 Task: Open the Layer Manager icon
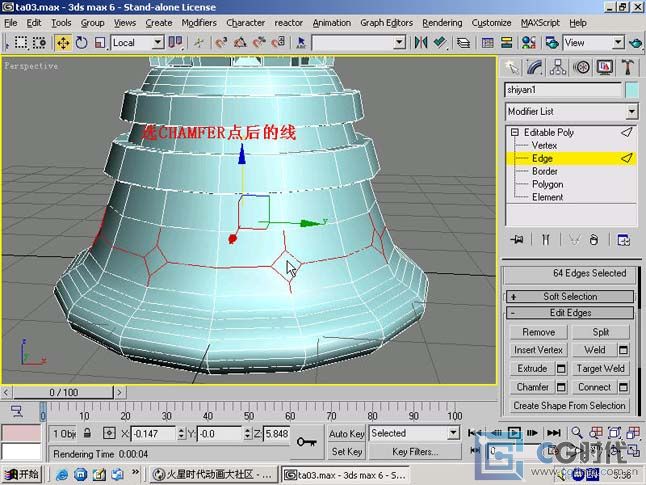coord(463,42)
